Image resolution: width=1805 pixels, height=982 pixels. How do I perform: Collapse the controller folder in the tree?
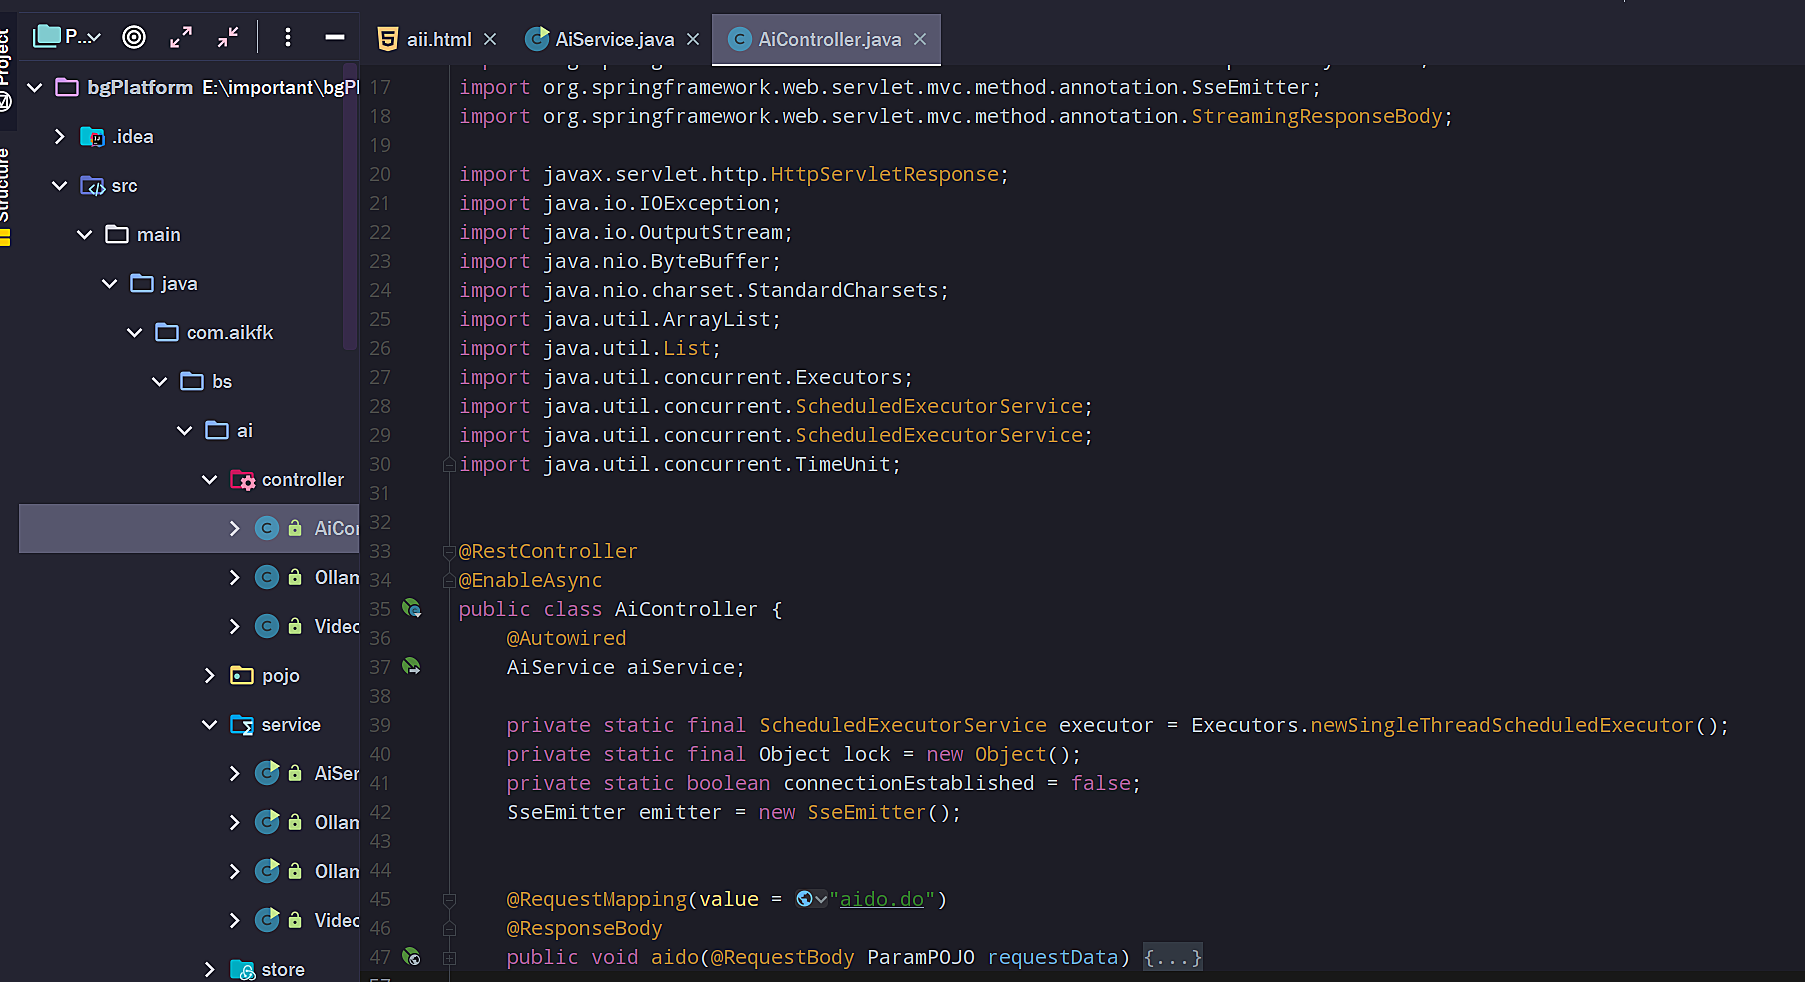click(210, 480)
